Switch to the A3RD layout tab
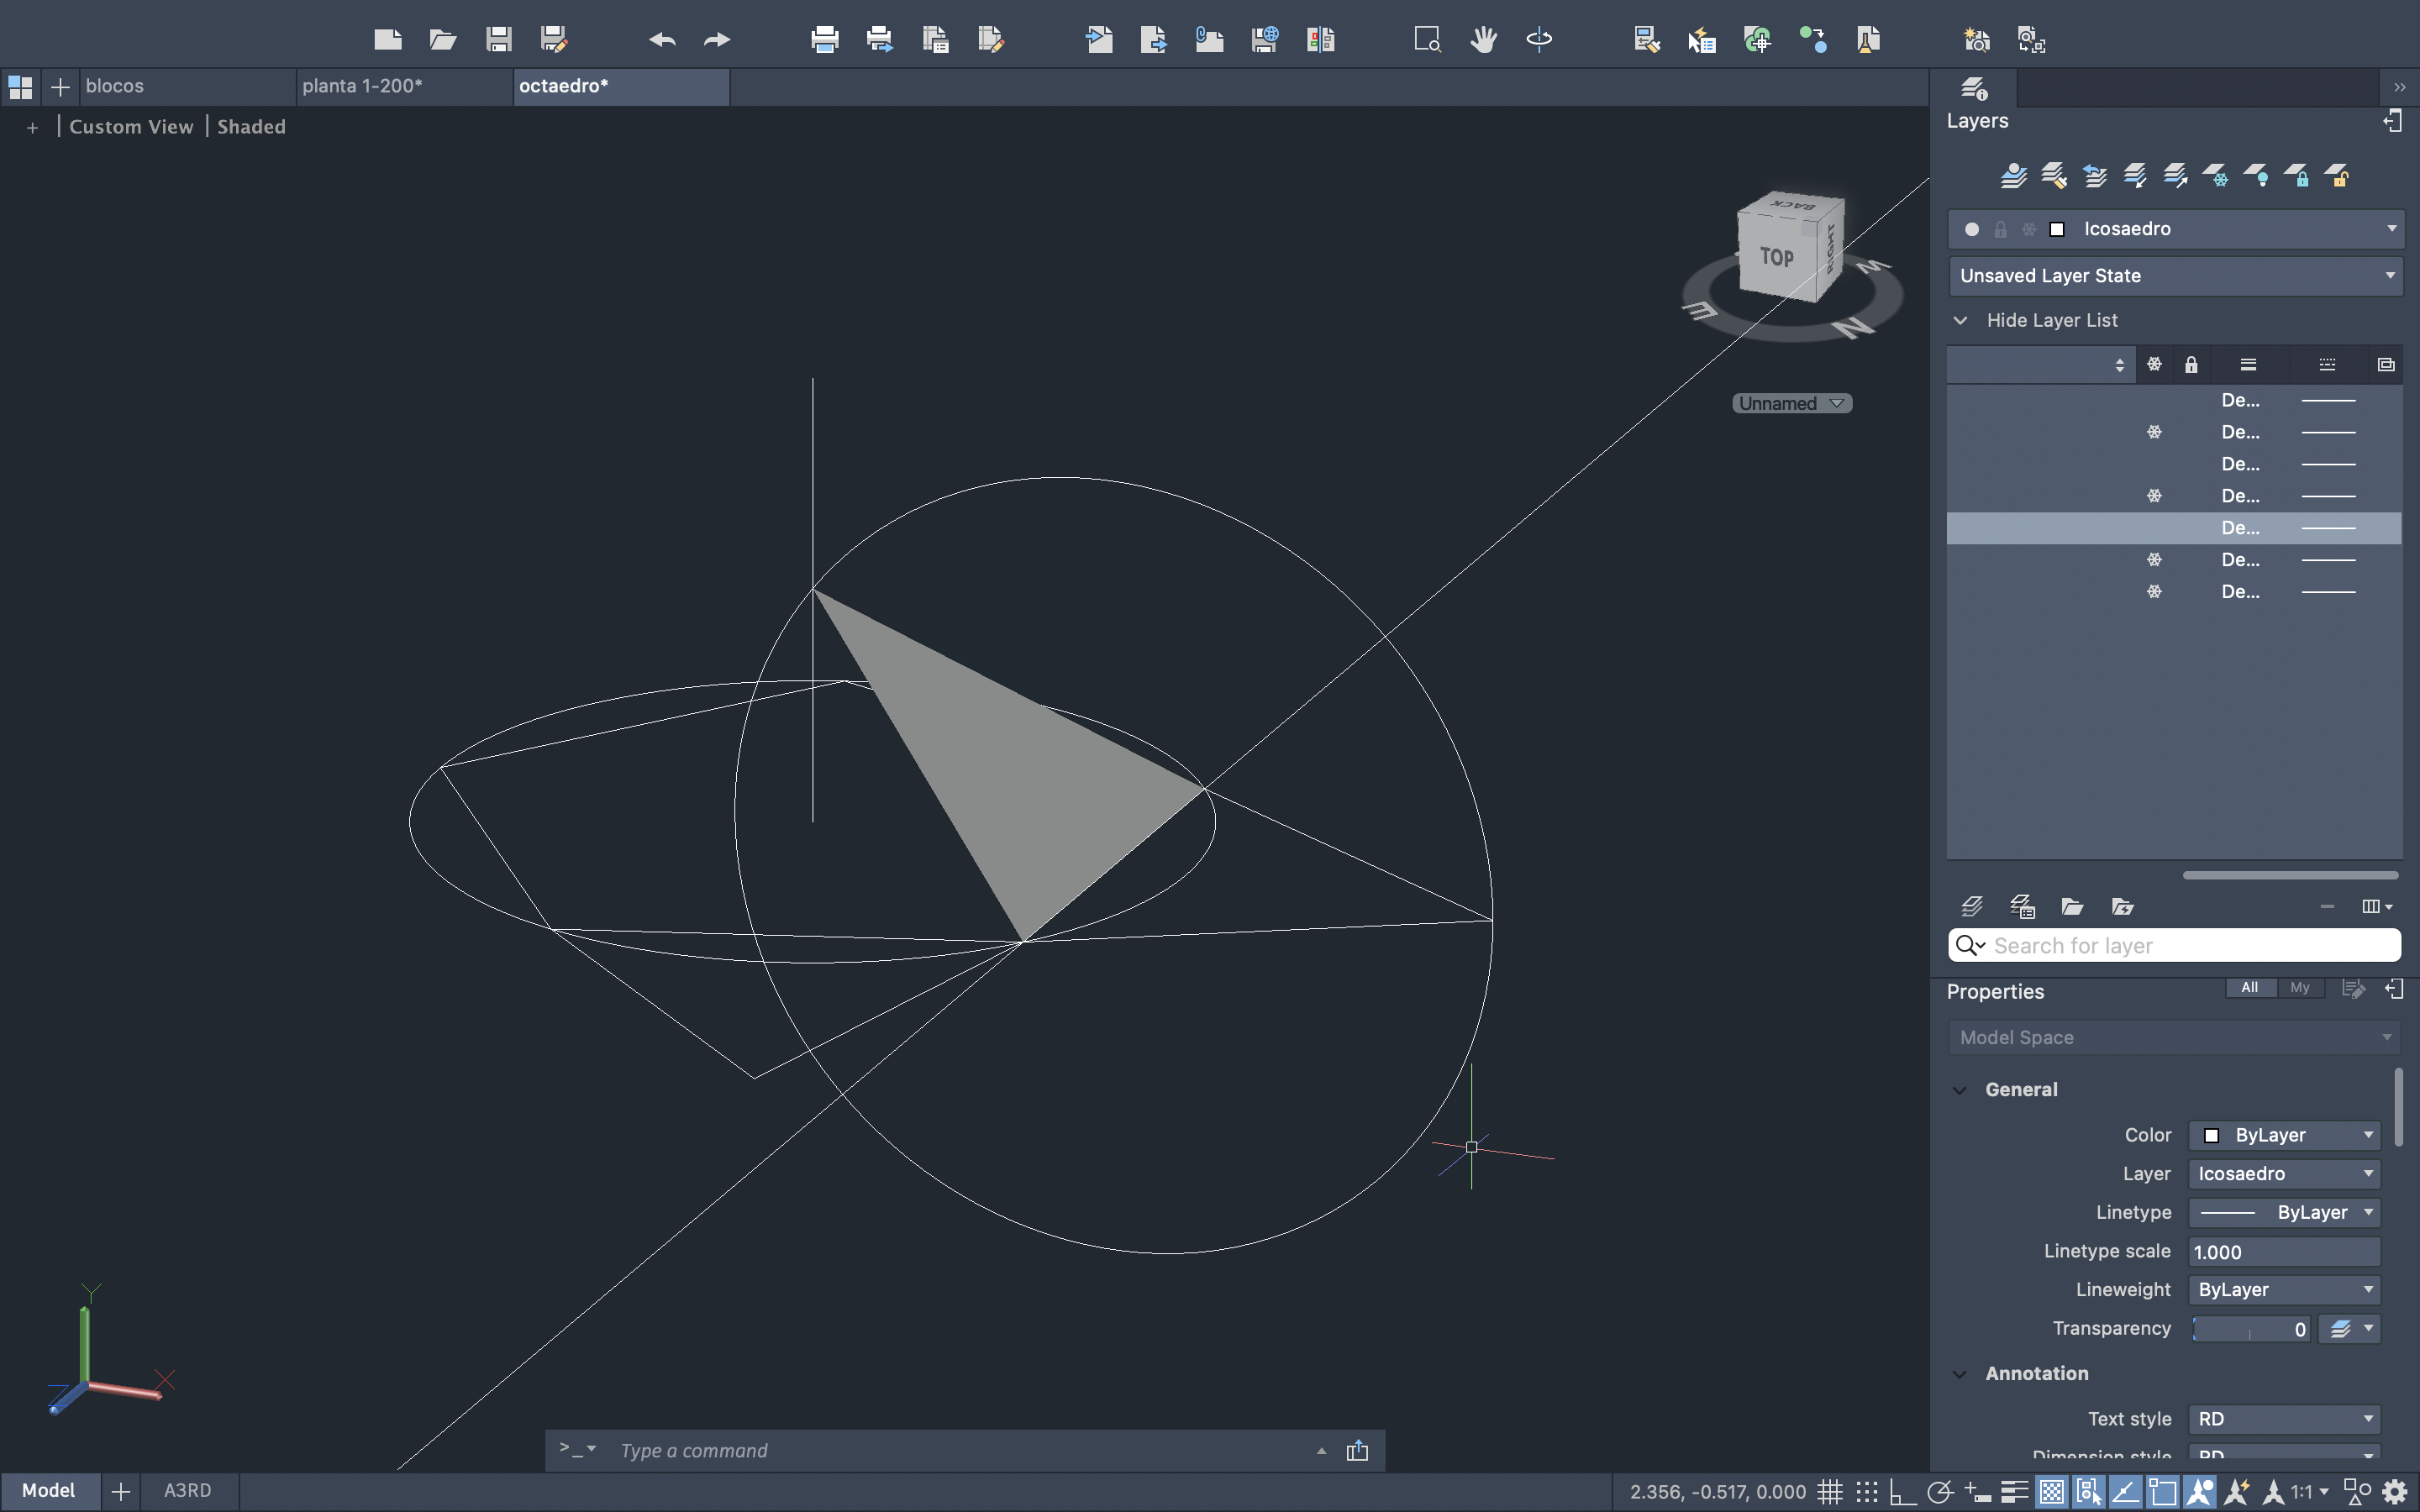2420x1512 pixels. click(x=187, y=1490)
